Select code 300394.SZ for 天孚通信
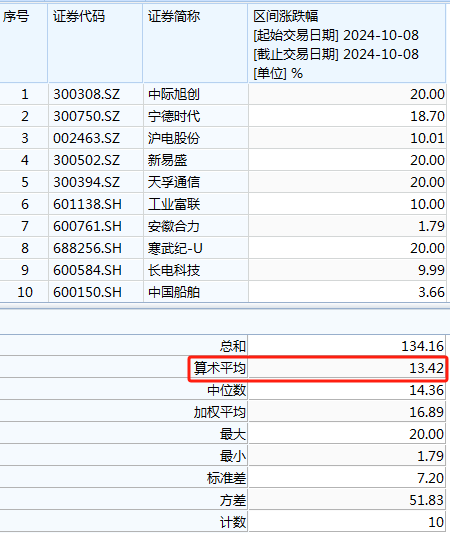The image size is (450, 535). pos(87,182)
